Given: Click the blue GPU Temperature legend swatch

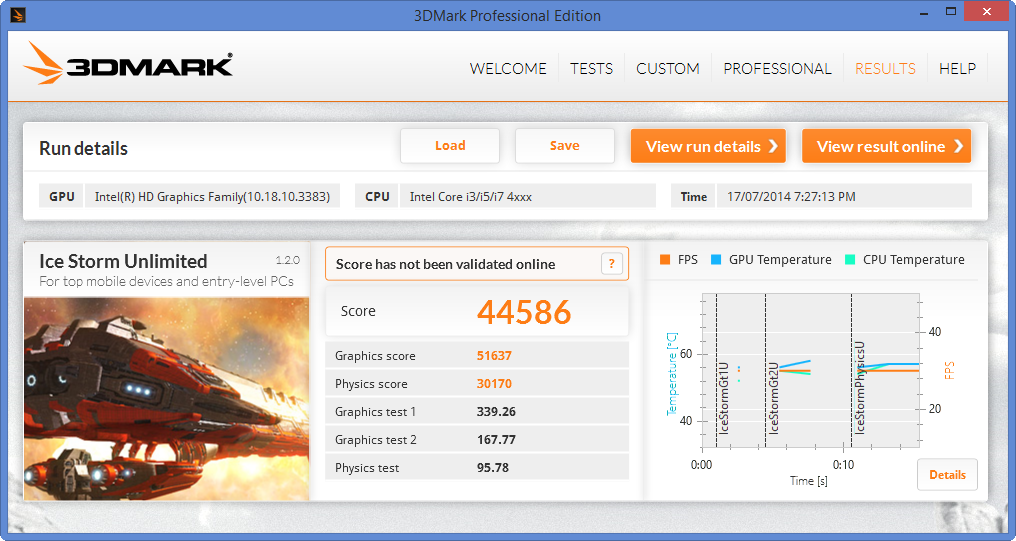Looking at the screenshot, I should [716, 260].
